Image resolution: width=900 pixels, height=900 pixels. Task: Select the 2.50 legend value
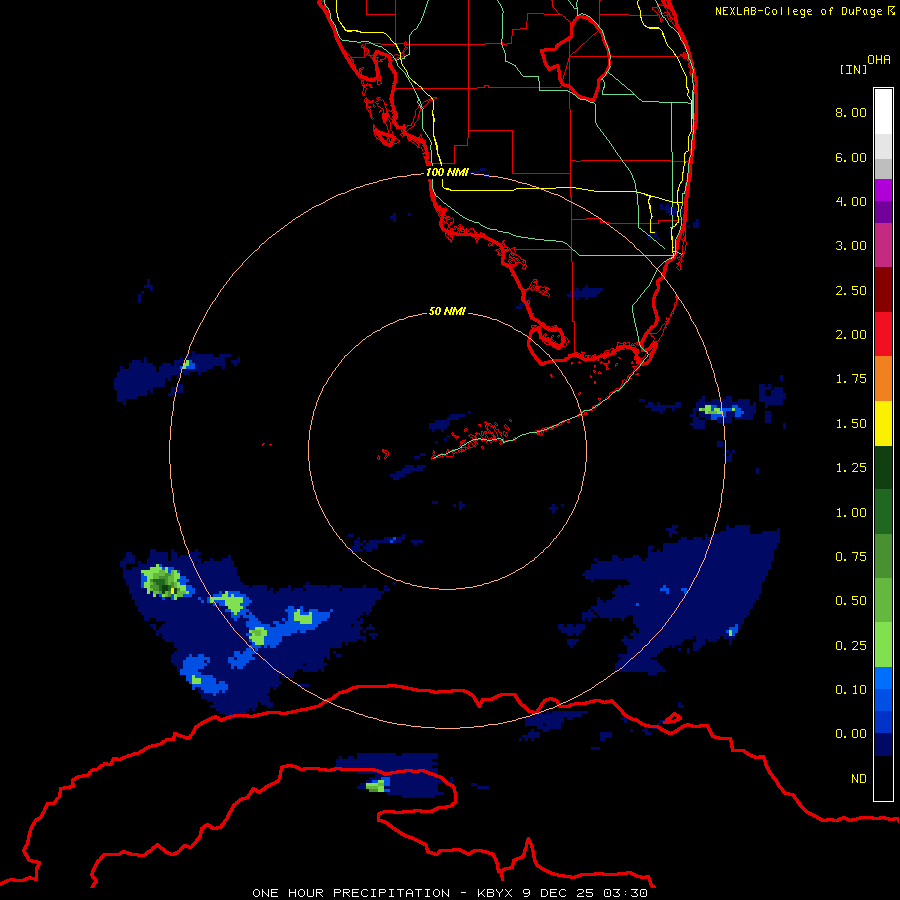tap(851, 290)
